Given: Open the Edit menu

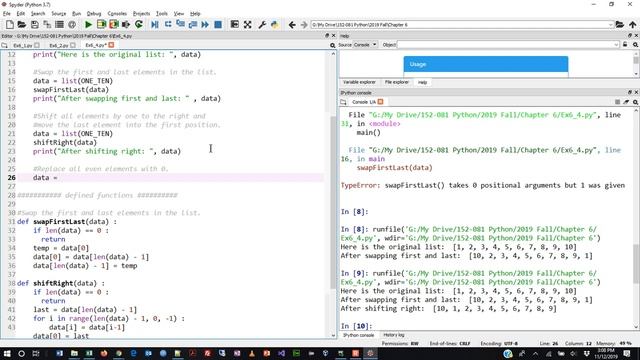Looking at the screenshot, I should 20,13.
